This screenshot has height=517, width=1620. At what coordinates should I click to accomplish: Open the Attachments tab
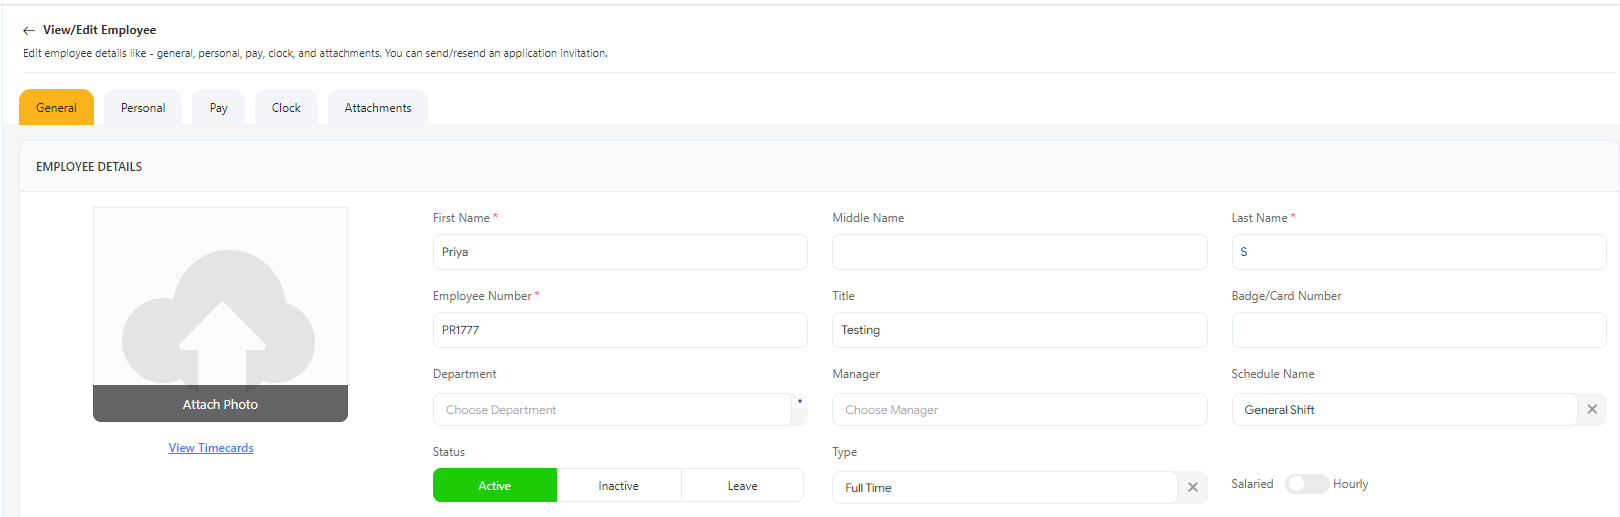[x=377, y=108]
